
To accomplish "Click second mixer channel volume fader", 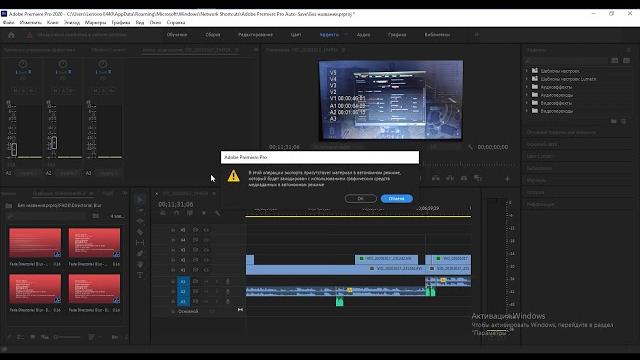I will pos(54,142).
